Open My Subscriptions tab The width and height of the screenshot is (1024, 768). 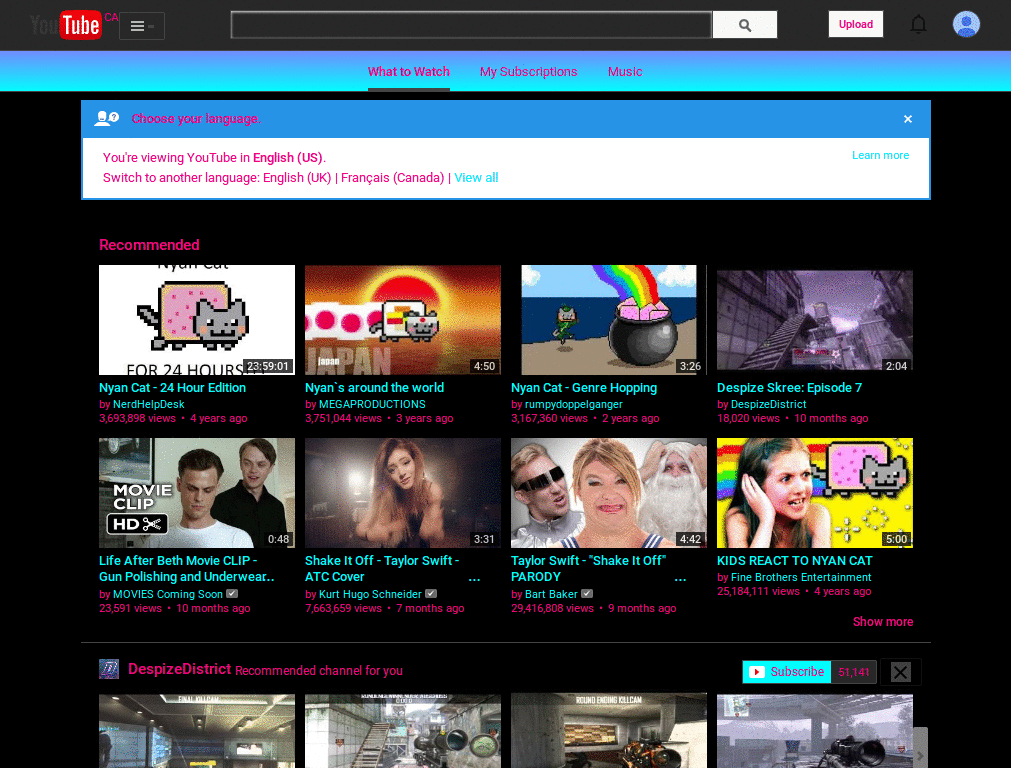point(528,72)
